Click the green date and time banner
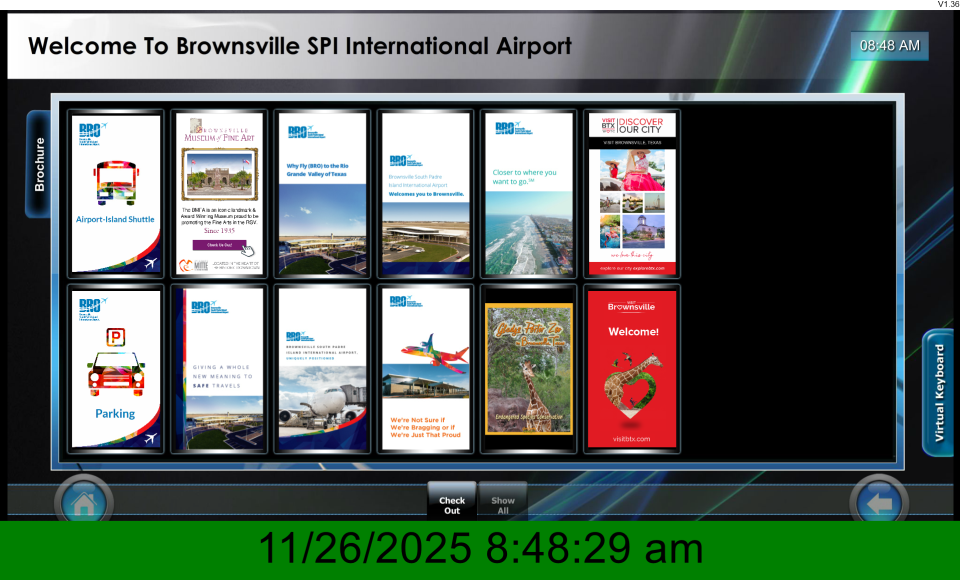960x580 pixels. coord(480,549)
